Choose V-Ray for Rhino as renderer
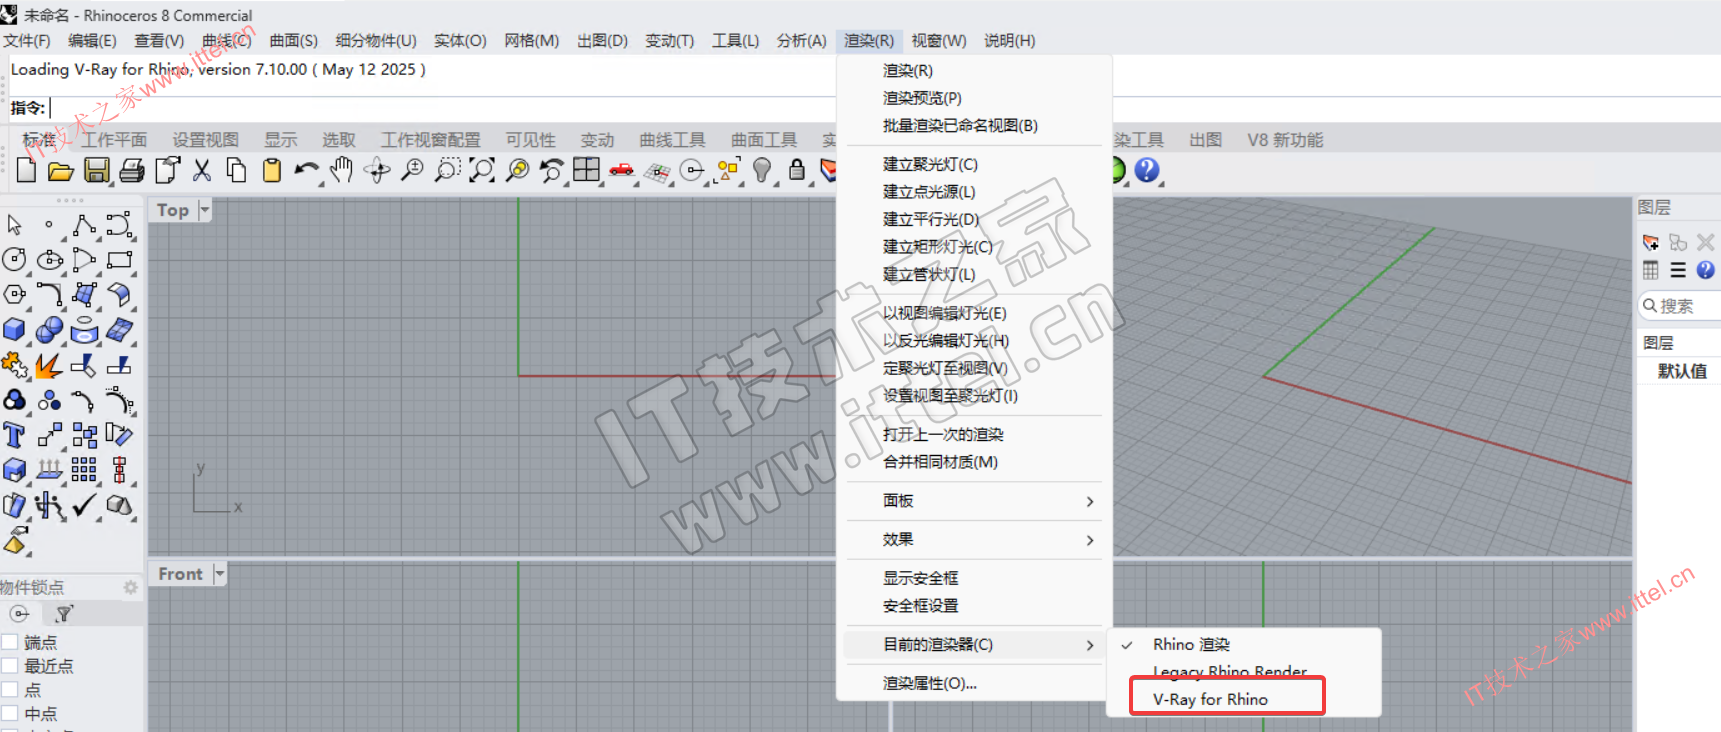The width and height of the screenshot is (1721, 732). pyautogui.click(x=1210, y=699)
